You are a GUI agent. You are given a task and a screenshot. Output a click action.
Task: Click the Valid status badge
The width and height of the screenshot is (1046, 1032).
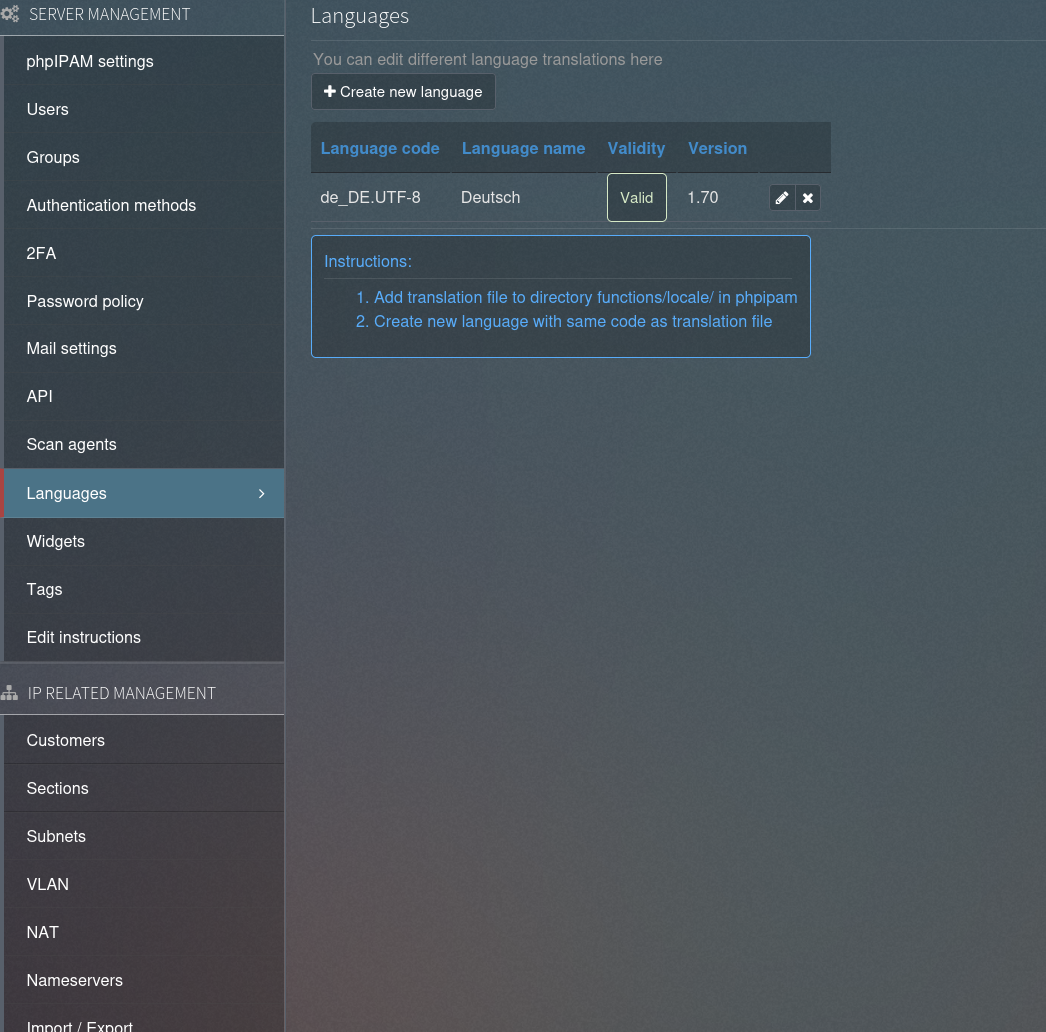pyautogui.click(x=636, y=198)
